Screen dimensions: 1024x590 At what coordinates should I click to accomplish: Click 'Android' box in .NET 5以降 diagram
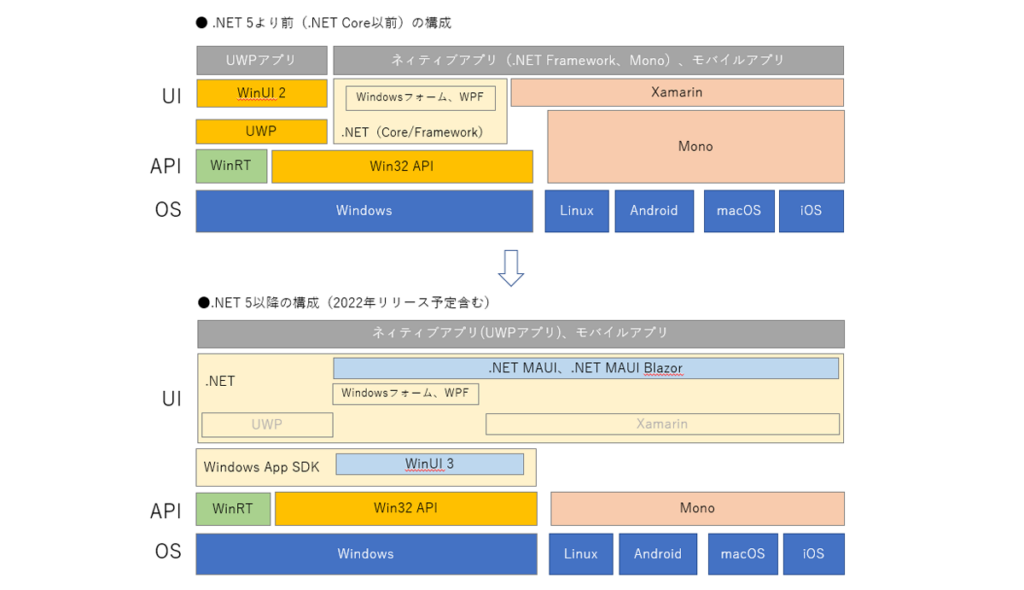tap(658, 555)
